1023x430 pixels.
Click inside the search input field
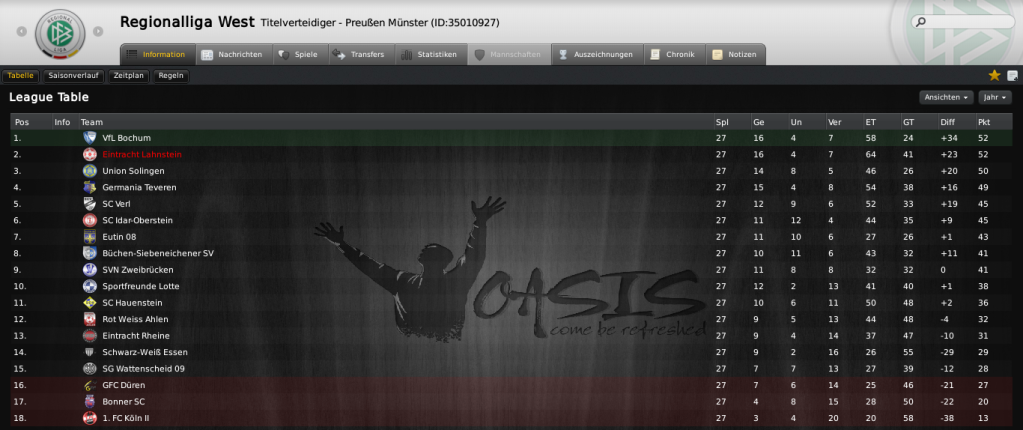pos(970,22)
